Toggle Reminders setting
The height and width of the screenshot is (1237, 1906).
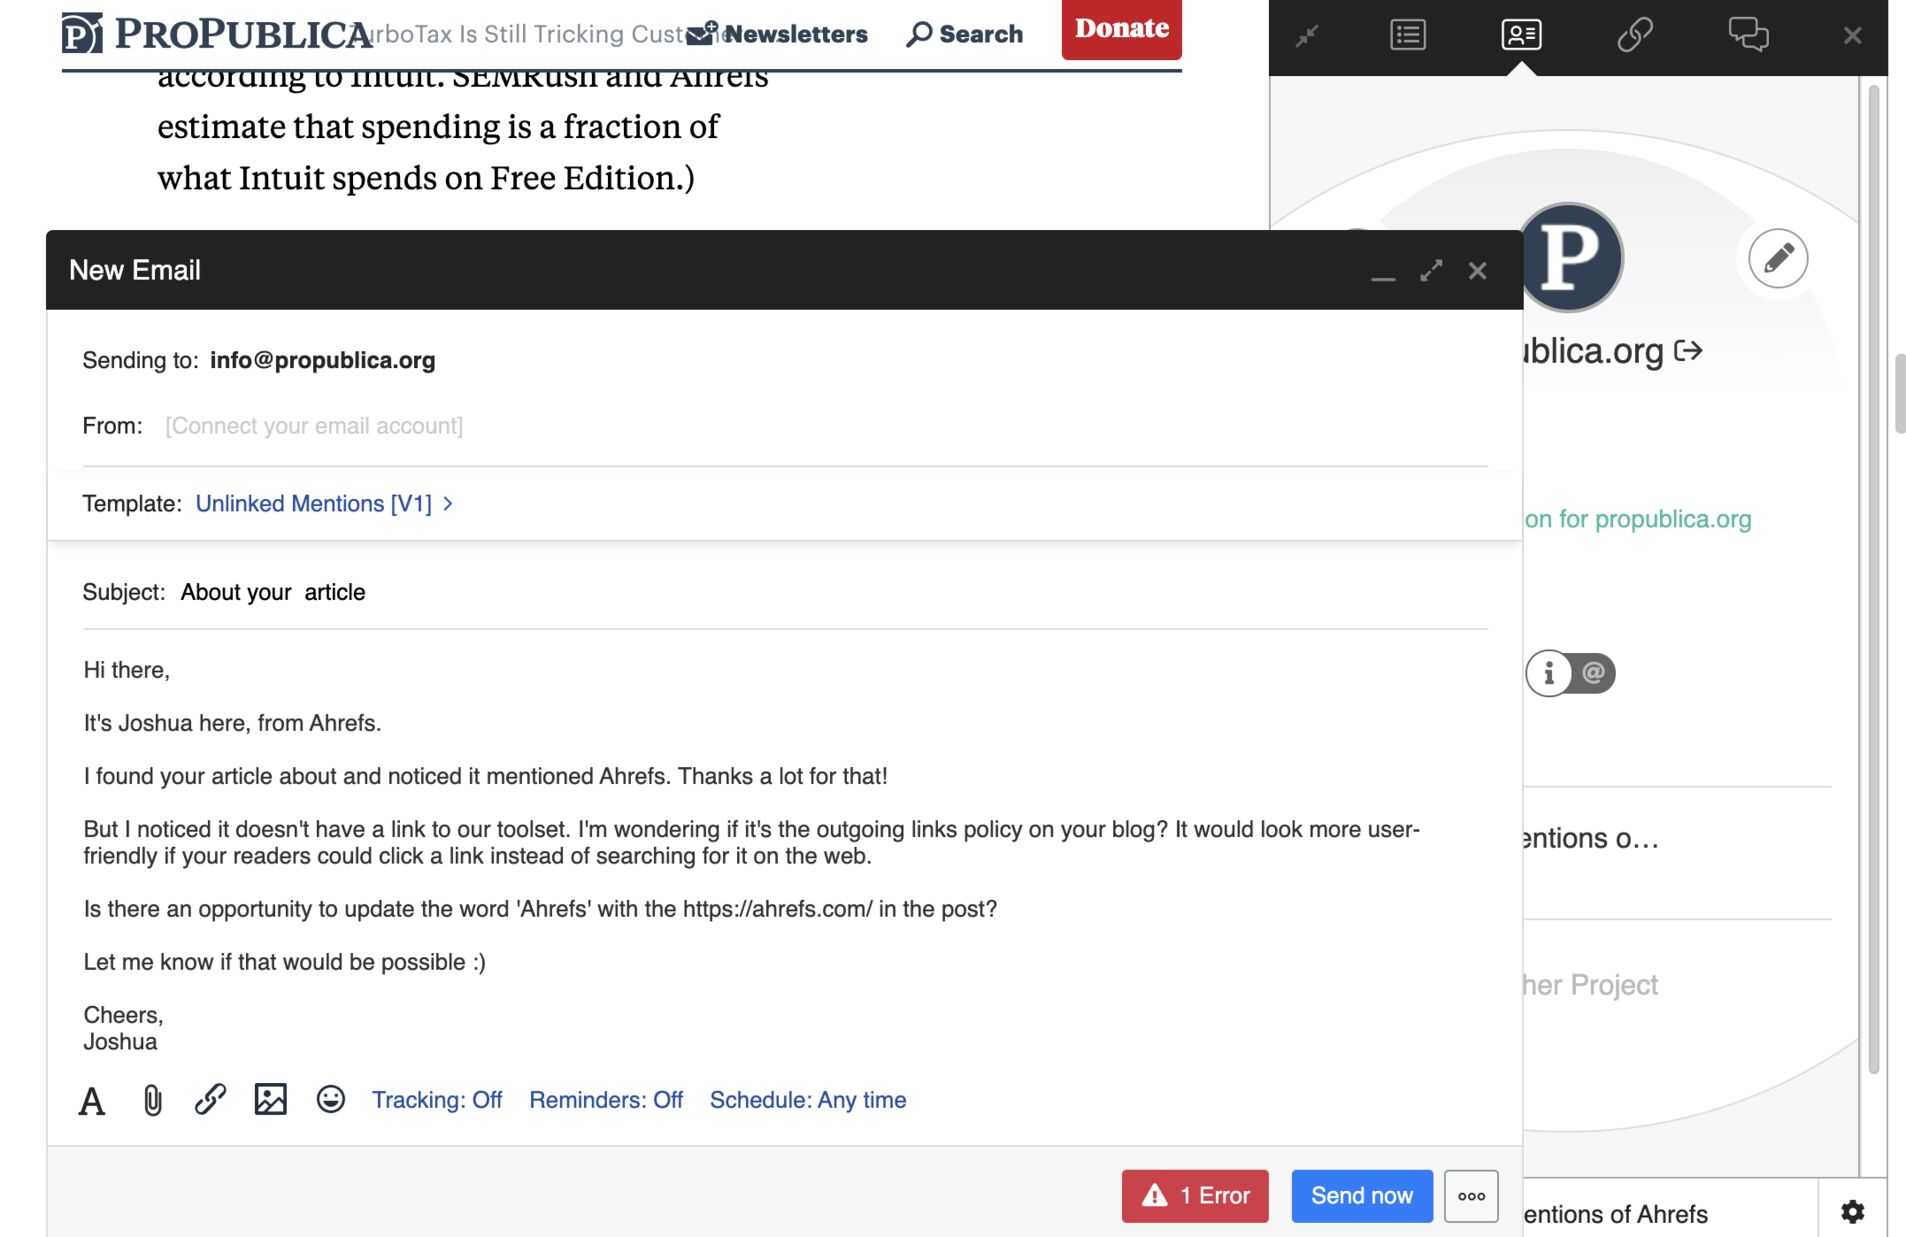point(605,1099)
